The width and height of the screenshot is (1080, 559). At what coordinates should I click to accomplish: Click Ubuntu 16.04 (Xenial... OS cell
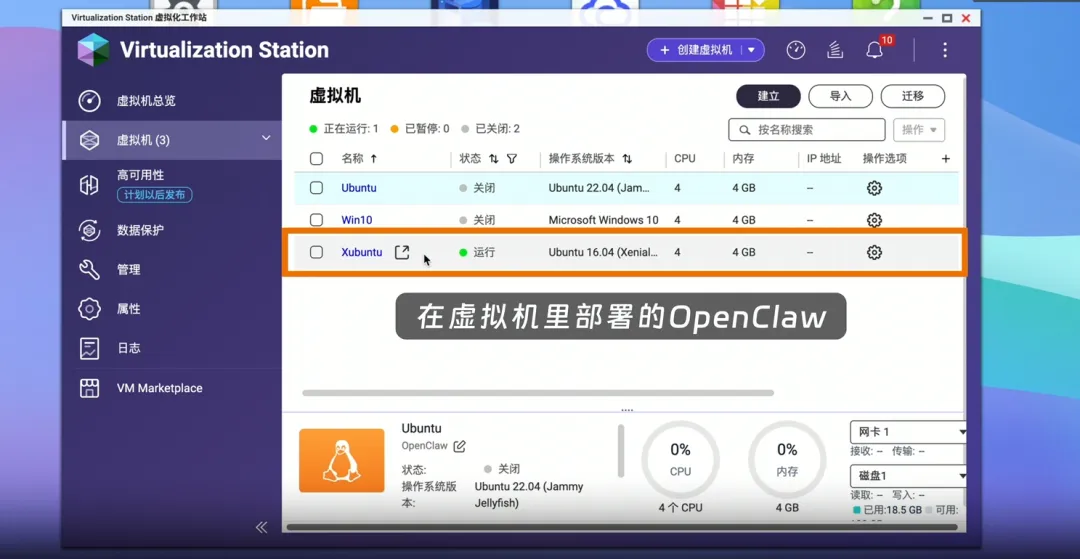point(603,252)
